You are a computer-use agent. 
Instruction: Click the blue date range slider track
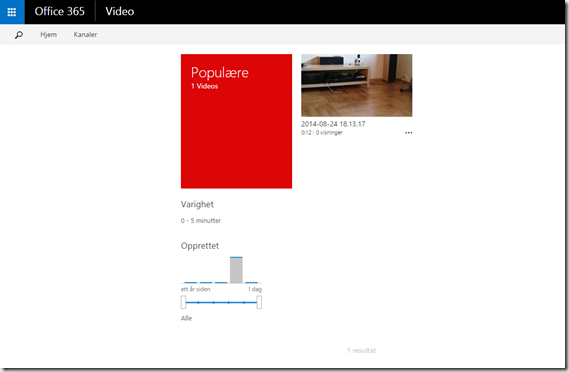coord(221,302)
